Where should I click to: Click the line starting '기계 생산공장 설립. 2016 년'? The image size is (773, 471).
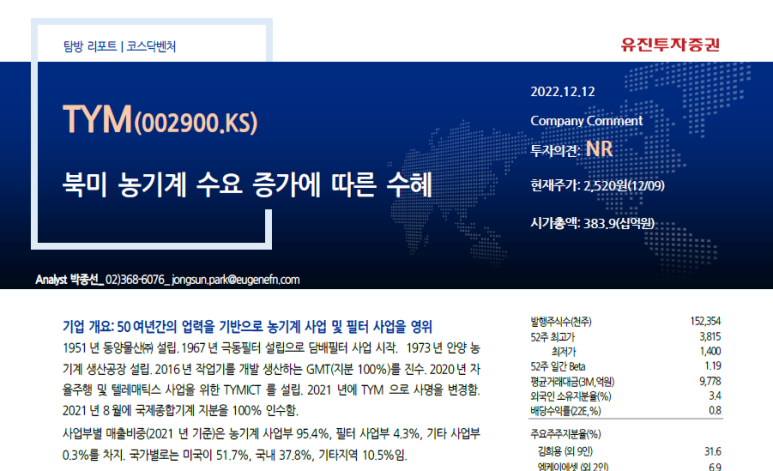tap(271, 369)
